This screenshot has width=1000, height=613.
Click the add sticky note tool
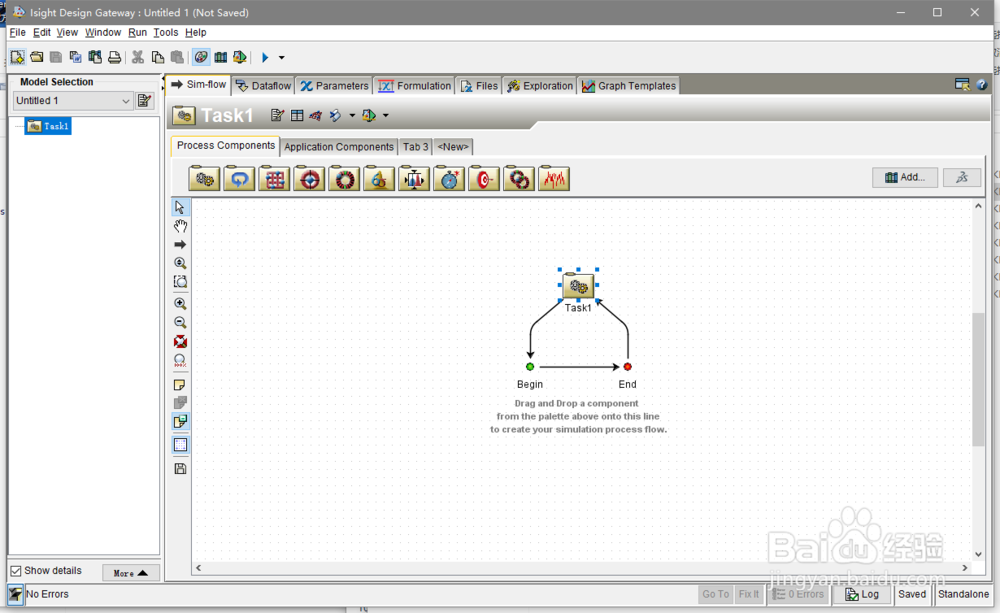point(180,385)
